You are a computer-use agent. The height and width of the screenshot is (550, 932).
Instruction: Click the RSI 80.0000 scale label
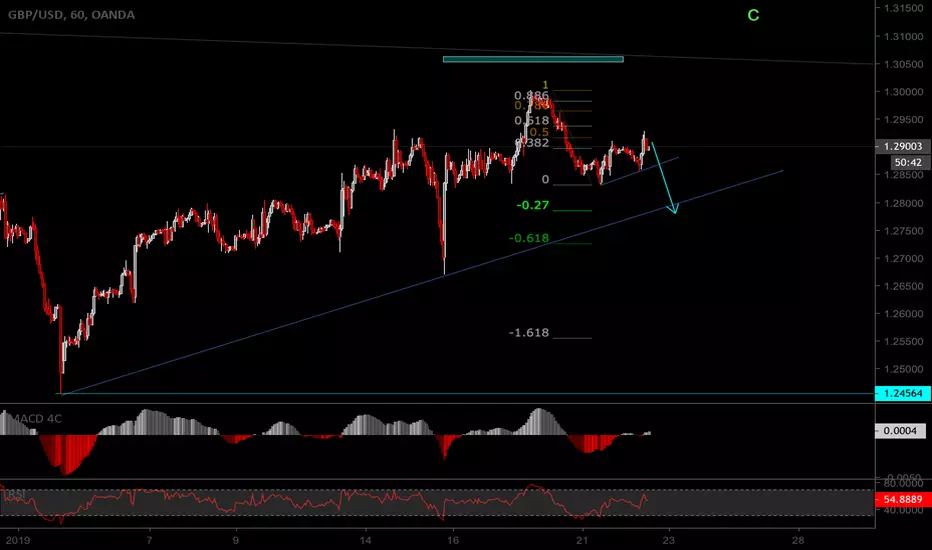coord(903,483)
